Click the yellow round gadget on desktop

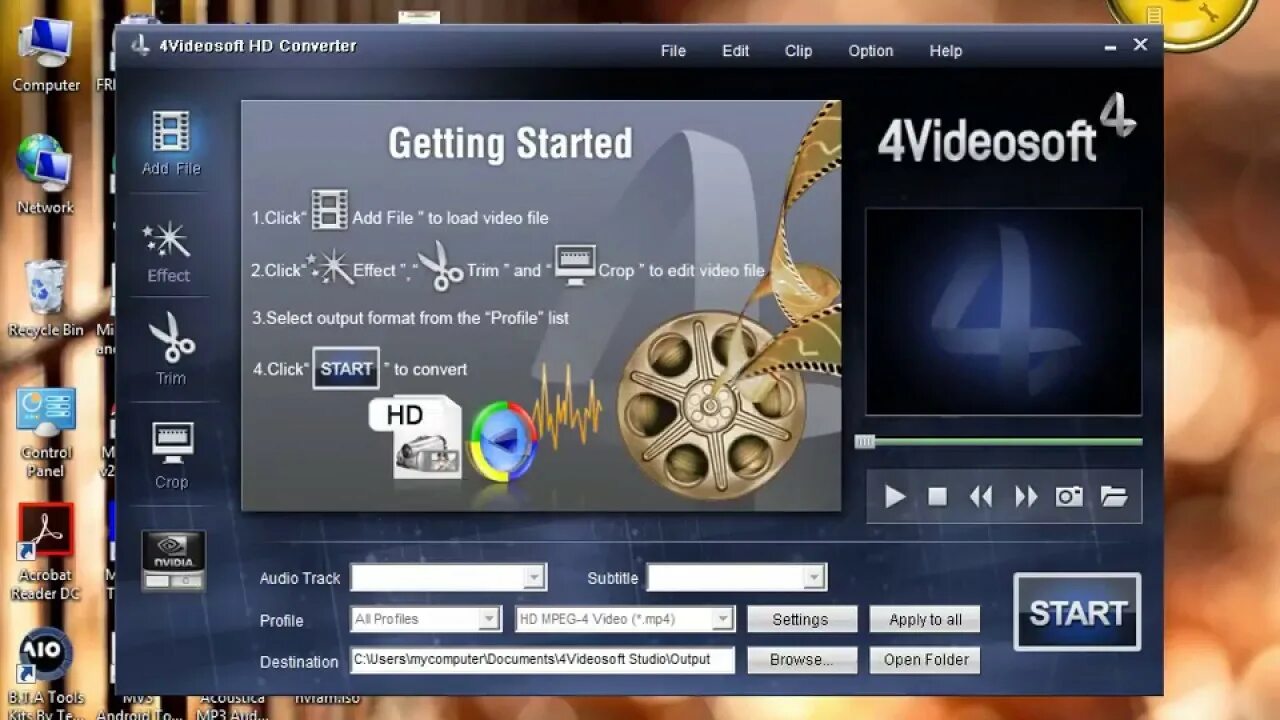point(1182,18)
